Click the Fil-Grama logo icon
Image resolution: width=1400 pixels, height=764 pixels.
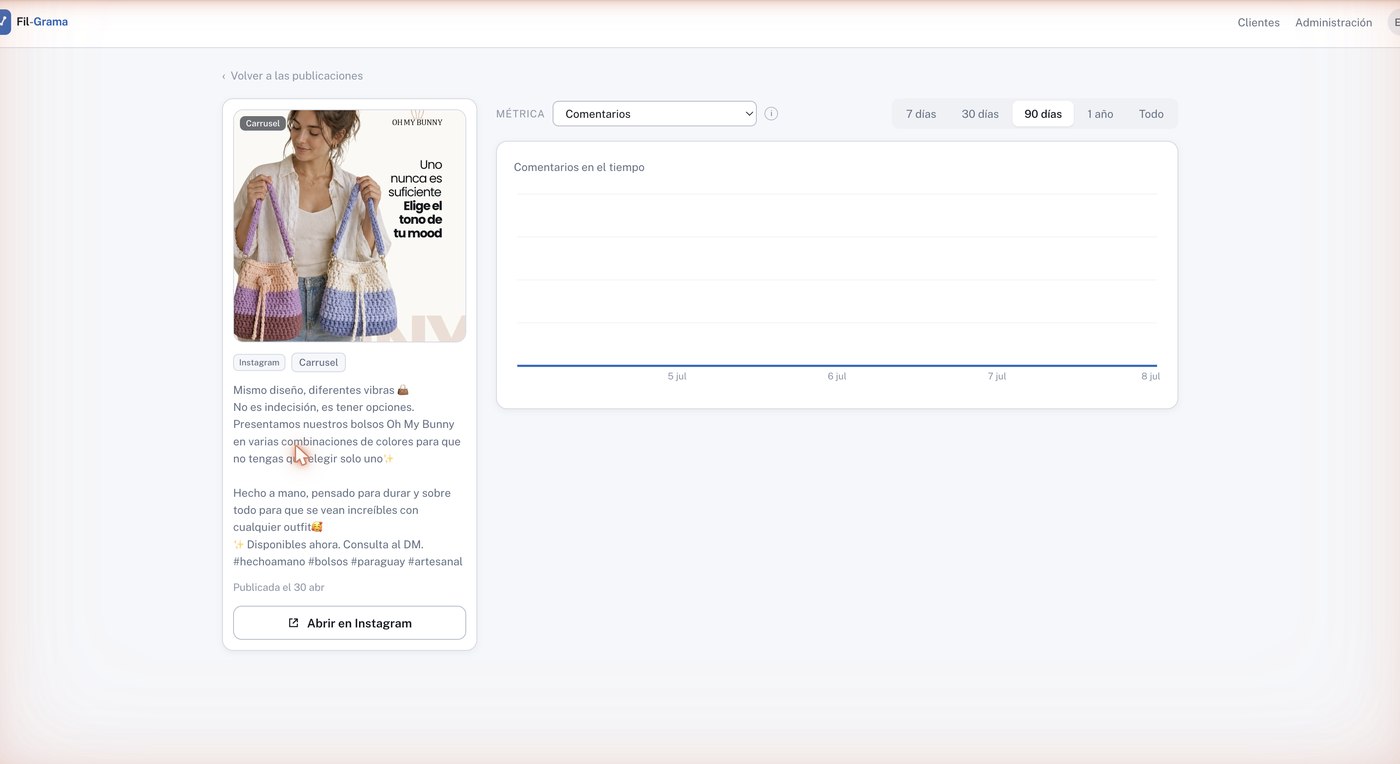(x=3, y=21)
